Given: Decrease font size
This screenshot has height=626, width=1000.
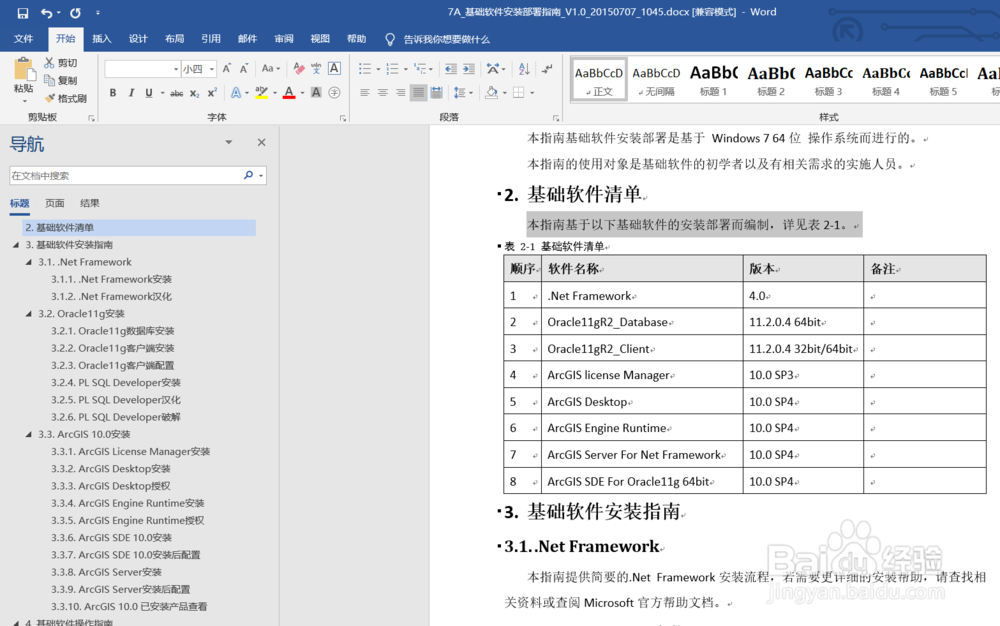Looking at the screenshot, I should click(244, 68).
